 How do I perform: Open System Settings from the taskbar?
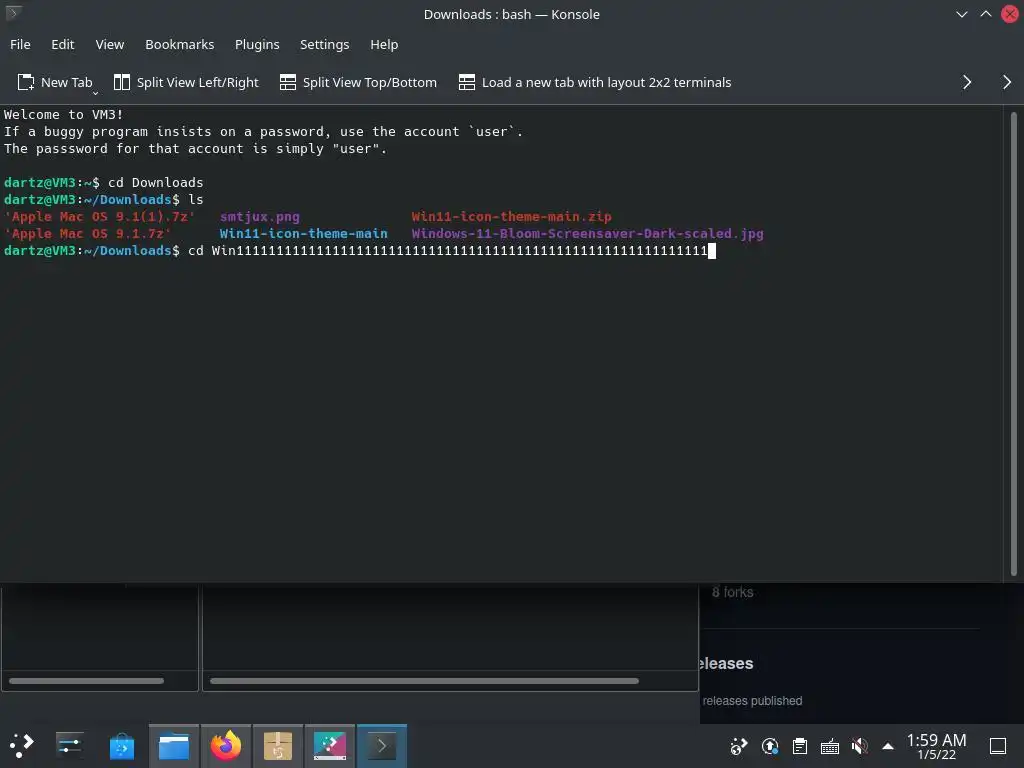(x=69, y=746)
